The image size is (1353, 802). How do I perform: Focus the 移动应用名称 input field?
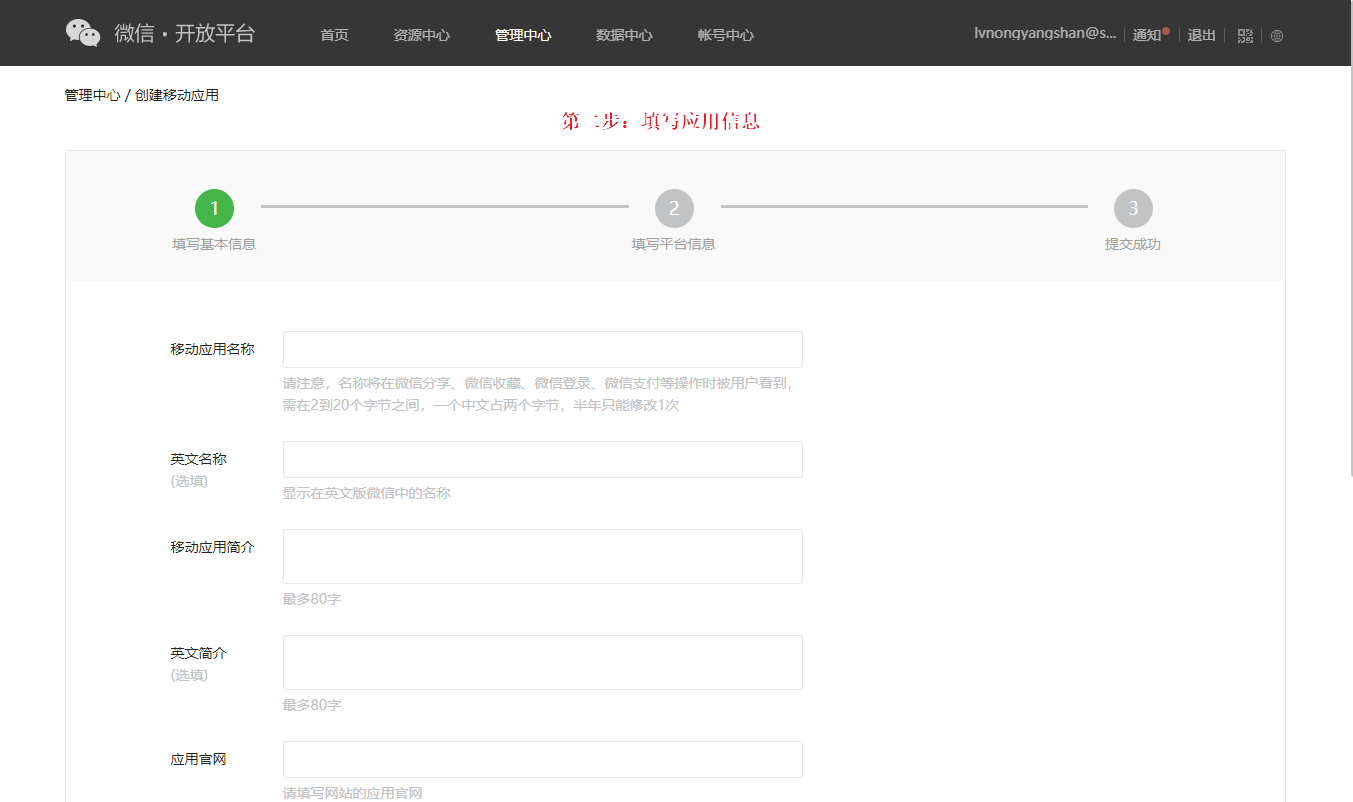click(543, 349)
